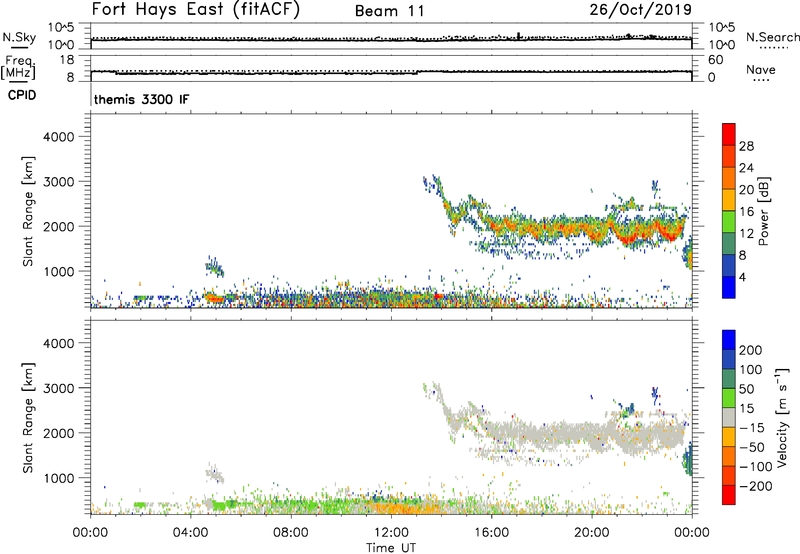Click the '04:00' time axis label
800x554 pixels.
point(190,533)
